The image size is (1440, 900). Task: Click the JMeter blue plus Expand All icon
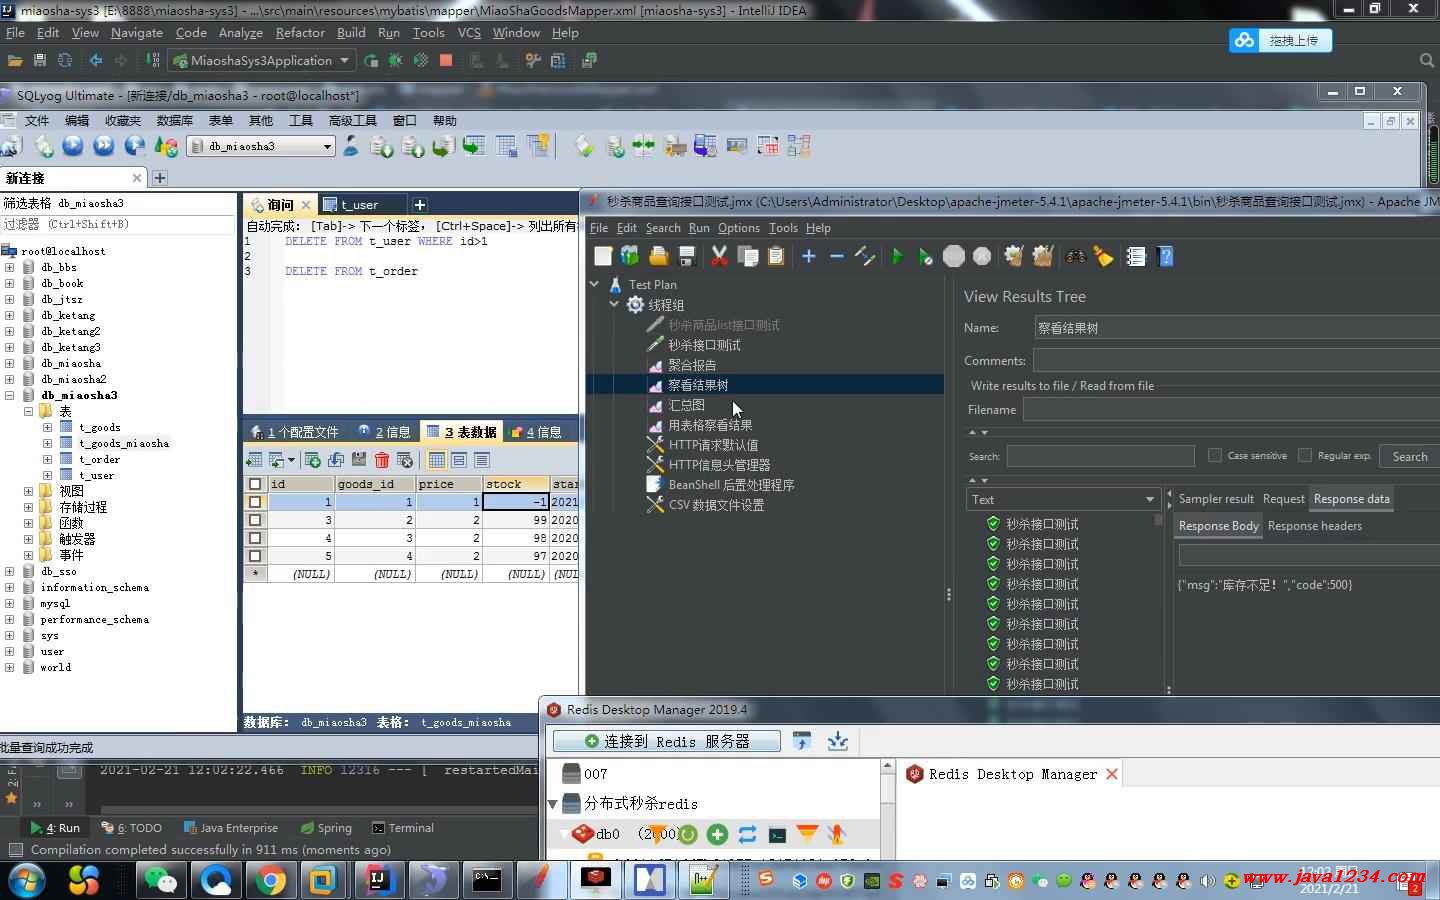(809, 257)
